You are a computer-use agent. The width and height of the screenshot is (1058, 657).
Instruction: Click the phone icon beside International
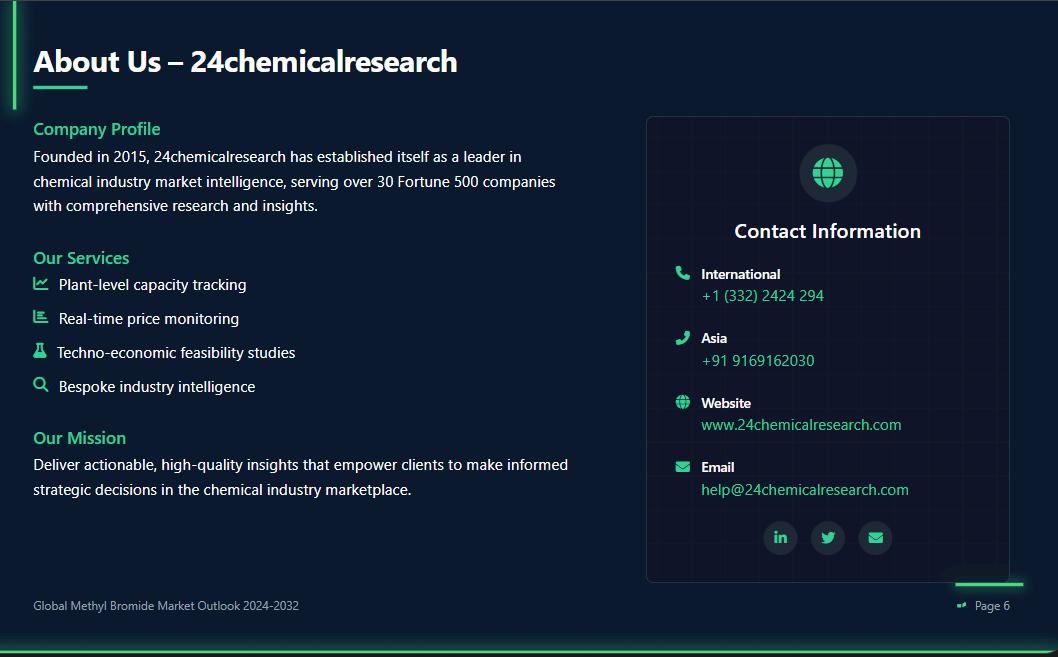[683, 273]
